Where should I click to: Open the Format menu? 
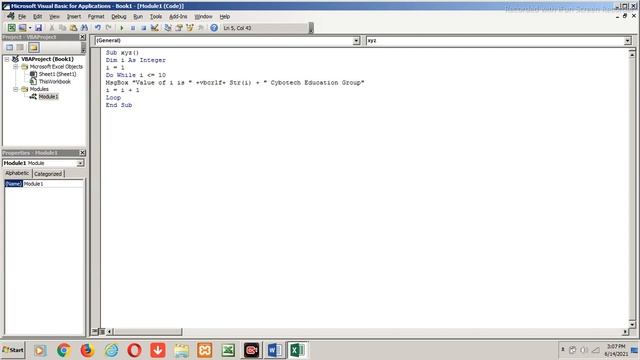[96, 17]
